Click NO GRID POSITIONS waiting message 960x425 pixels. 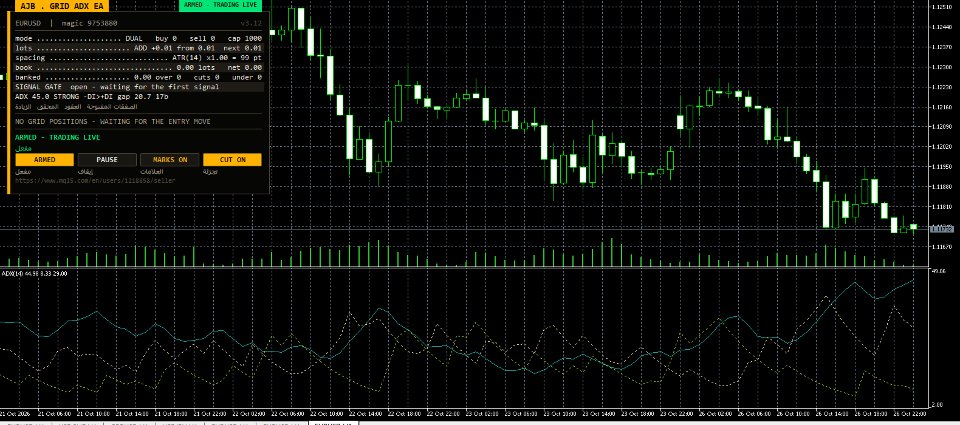[113, 122]
